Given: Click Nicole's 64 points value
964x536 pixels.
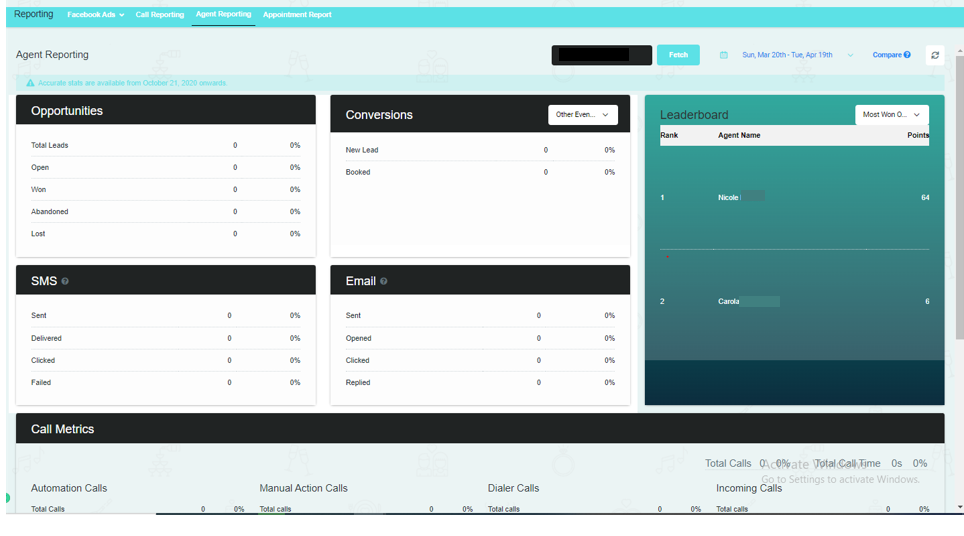Looking at the screenshot, I should pyautogui.click(x=925, y=197).
